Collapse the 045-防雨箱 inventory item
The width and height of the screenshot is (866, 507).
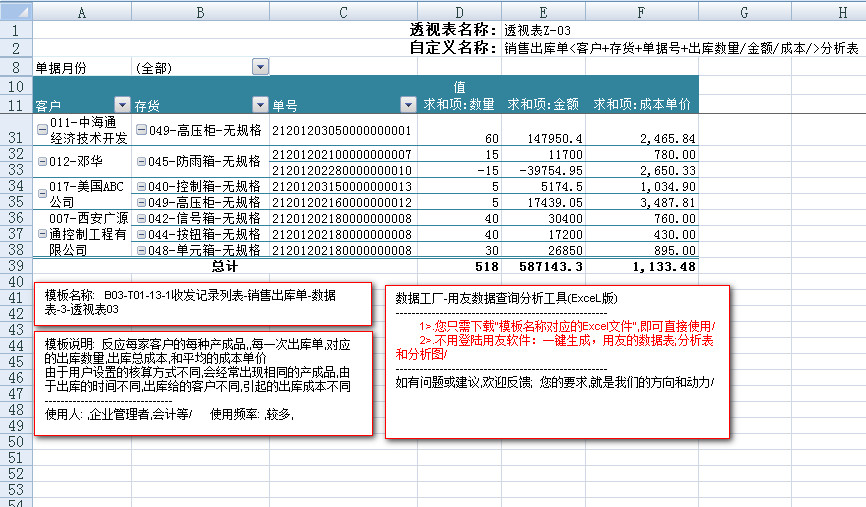pyautogui.click(x=141, y=160)
